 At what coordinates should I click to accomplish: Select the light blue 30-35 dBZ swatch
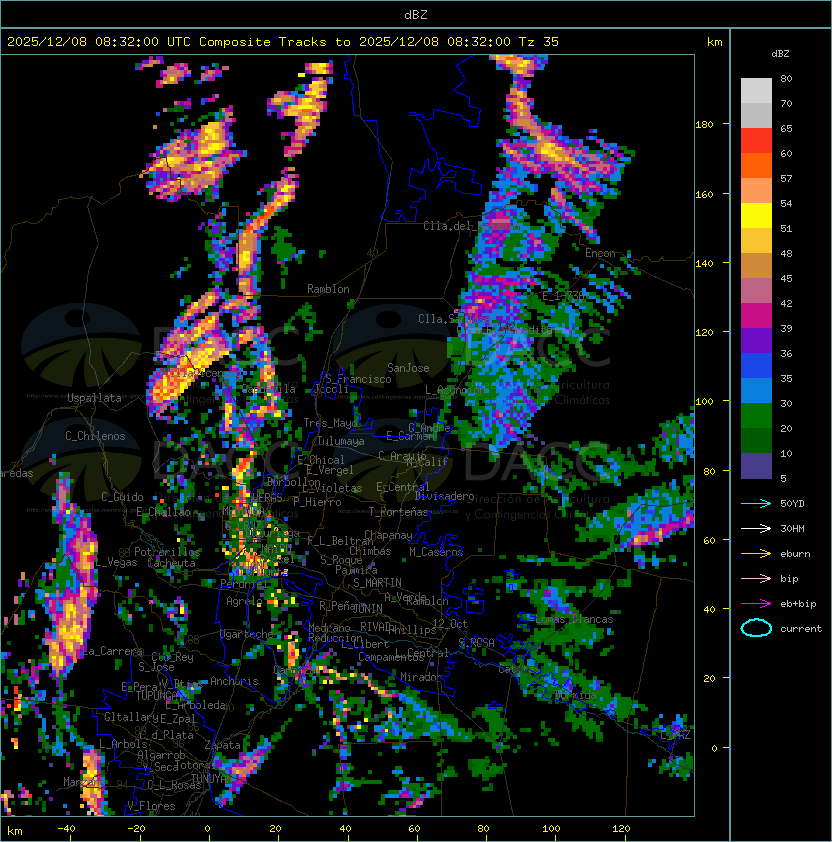click(x=756, y=390)
